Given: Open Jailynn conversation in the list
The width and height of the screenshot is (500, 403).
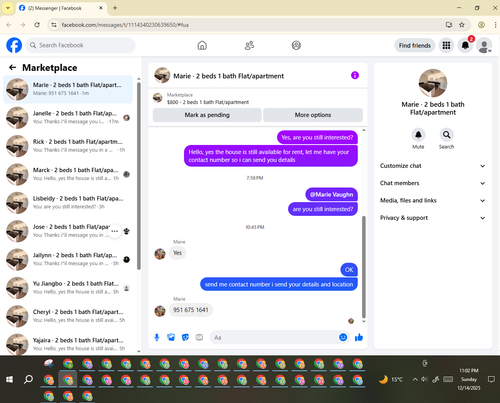Looking at the screenshot, I should pyautogui.click(x=68, y=259).
